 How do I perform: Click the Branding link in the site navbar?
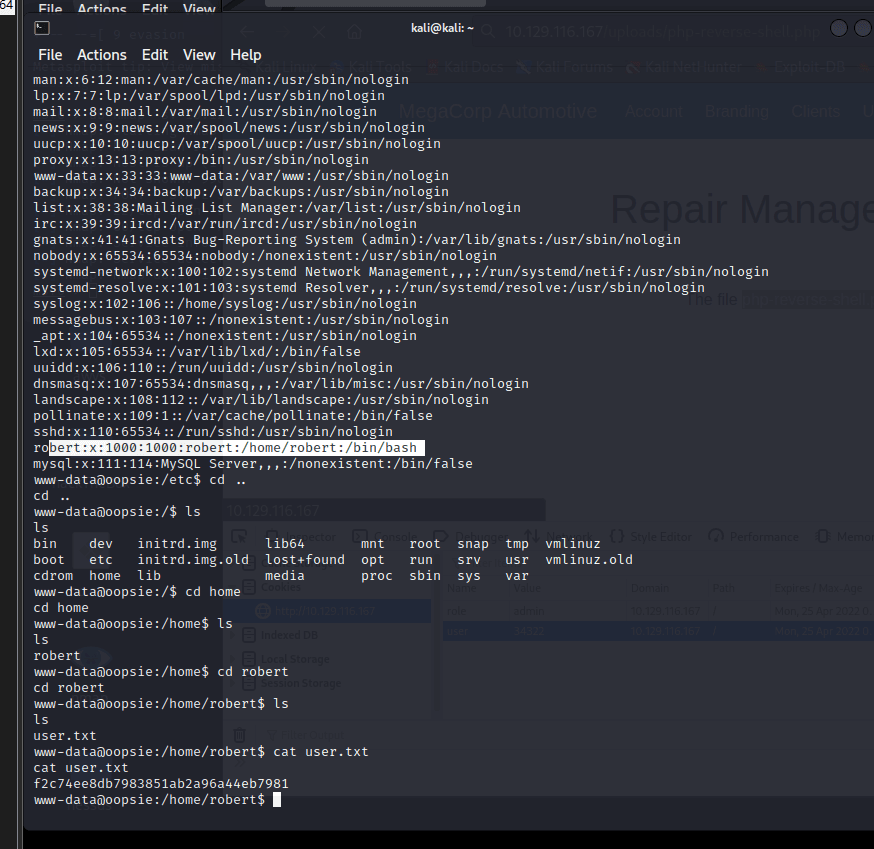736,112
